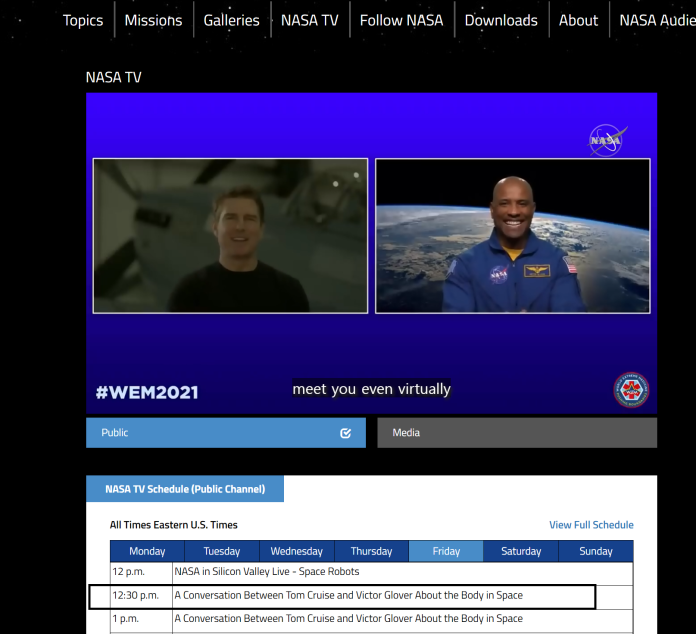Viewport: 696px width, 634px height.
Task: Select the Friday schedule tab
Action: (x=446, y=551)
